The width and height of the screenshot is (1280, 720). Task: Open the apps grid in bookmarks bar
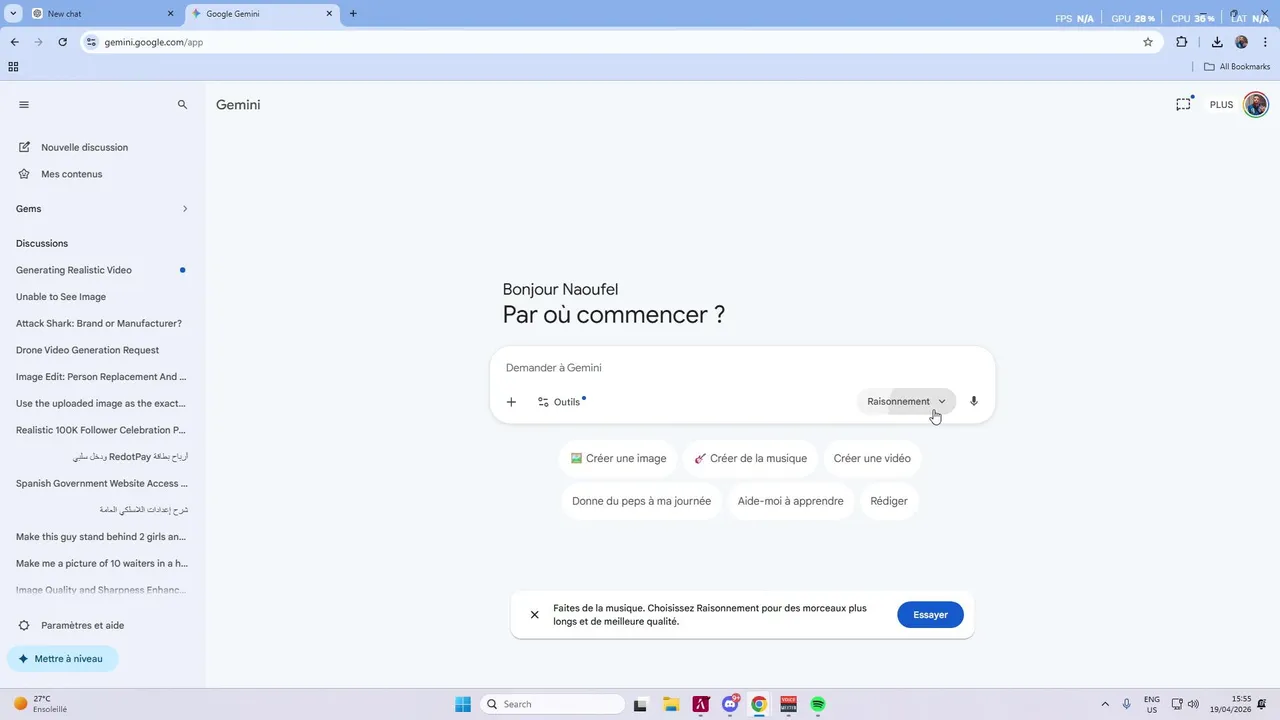13,67
